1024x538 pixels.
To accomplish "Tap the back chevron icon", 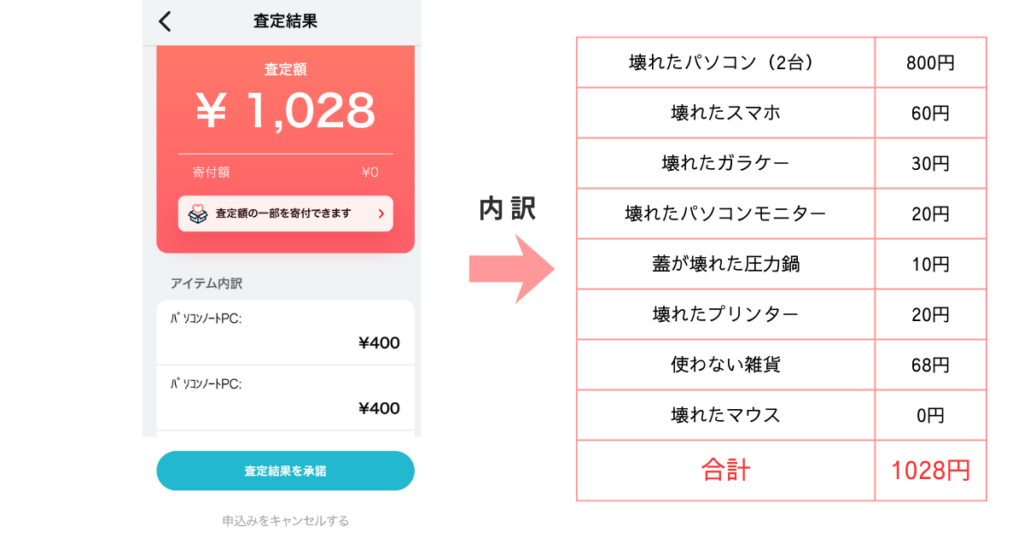I will pyautogui.click(x=165, y=21).
